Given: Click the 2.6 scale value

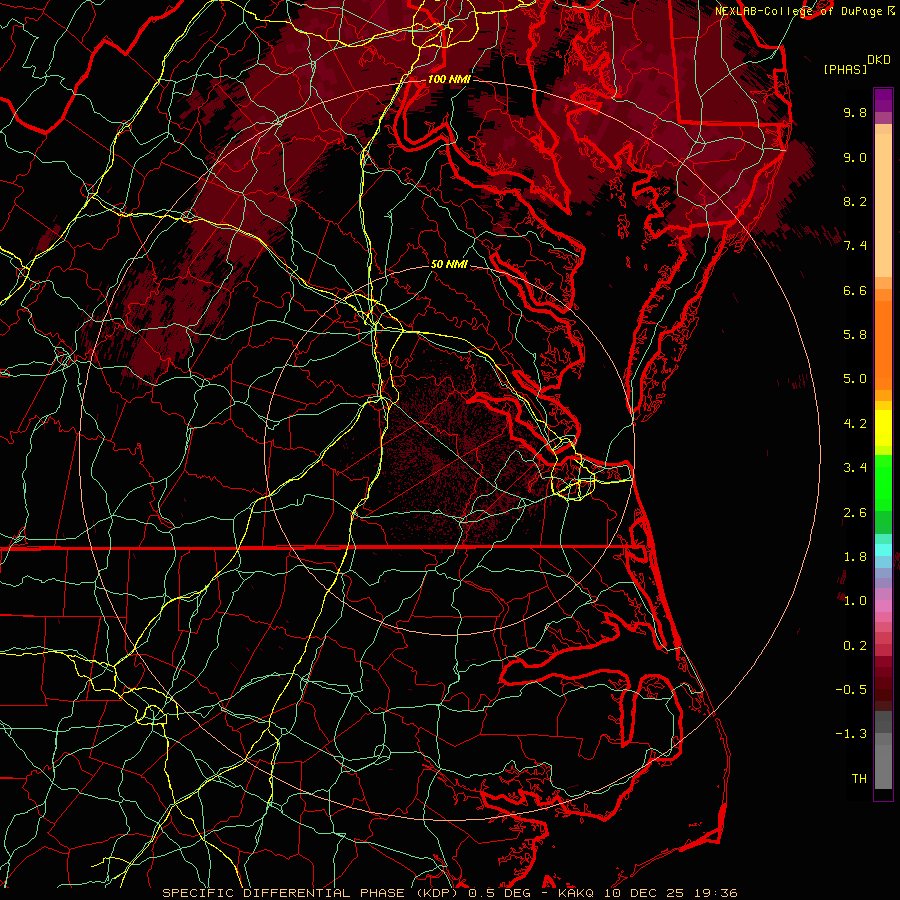Looking at the screenshot, I should click(x=855, y=513).
